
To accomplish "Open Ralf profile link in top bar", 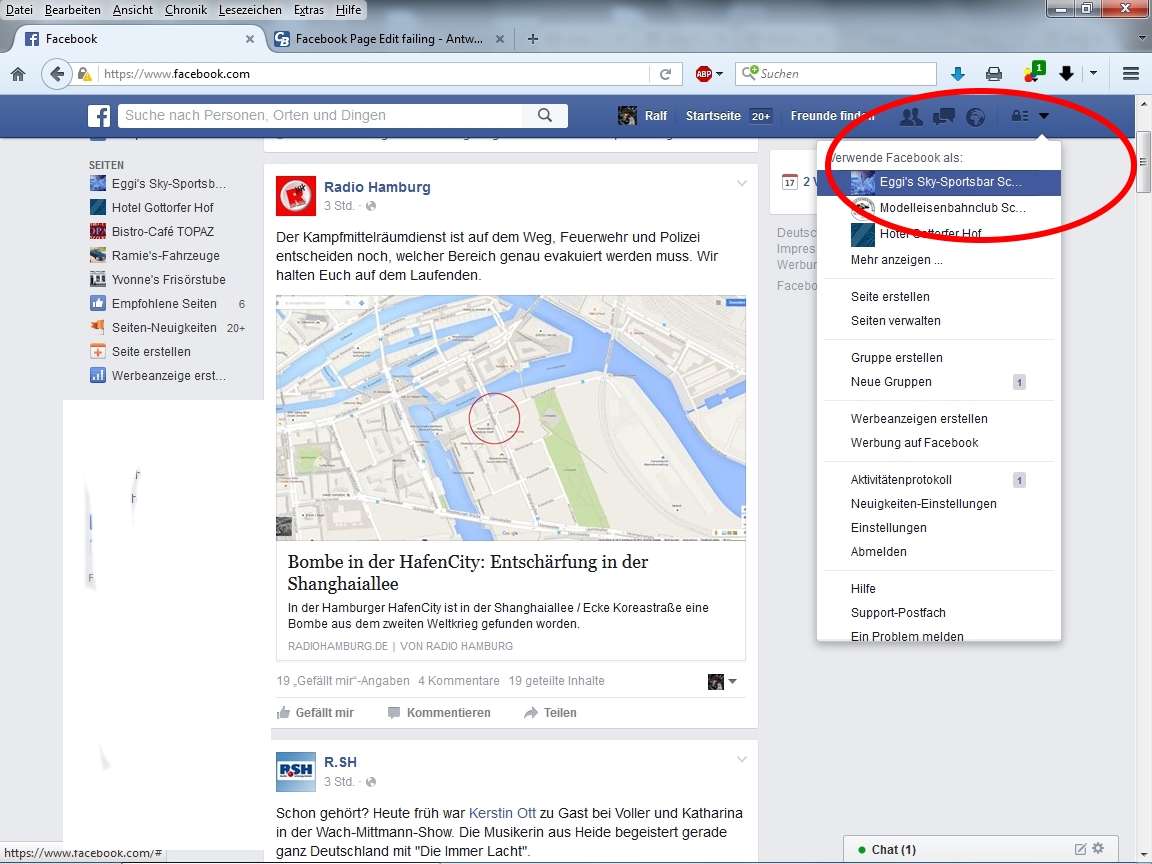I will 642,115.
